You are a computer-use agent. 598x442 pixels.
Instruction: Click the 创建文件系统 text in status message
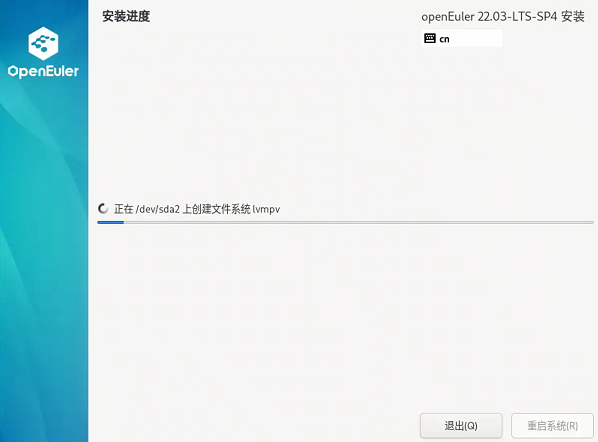pyautogui.click(x=222, y=209)
